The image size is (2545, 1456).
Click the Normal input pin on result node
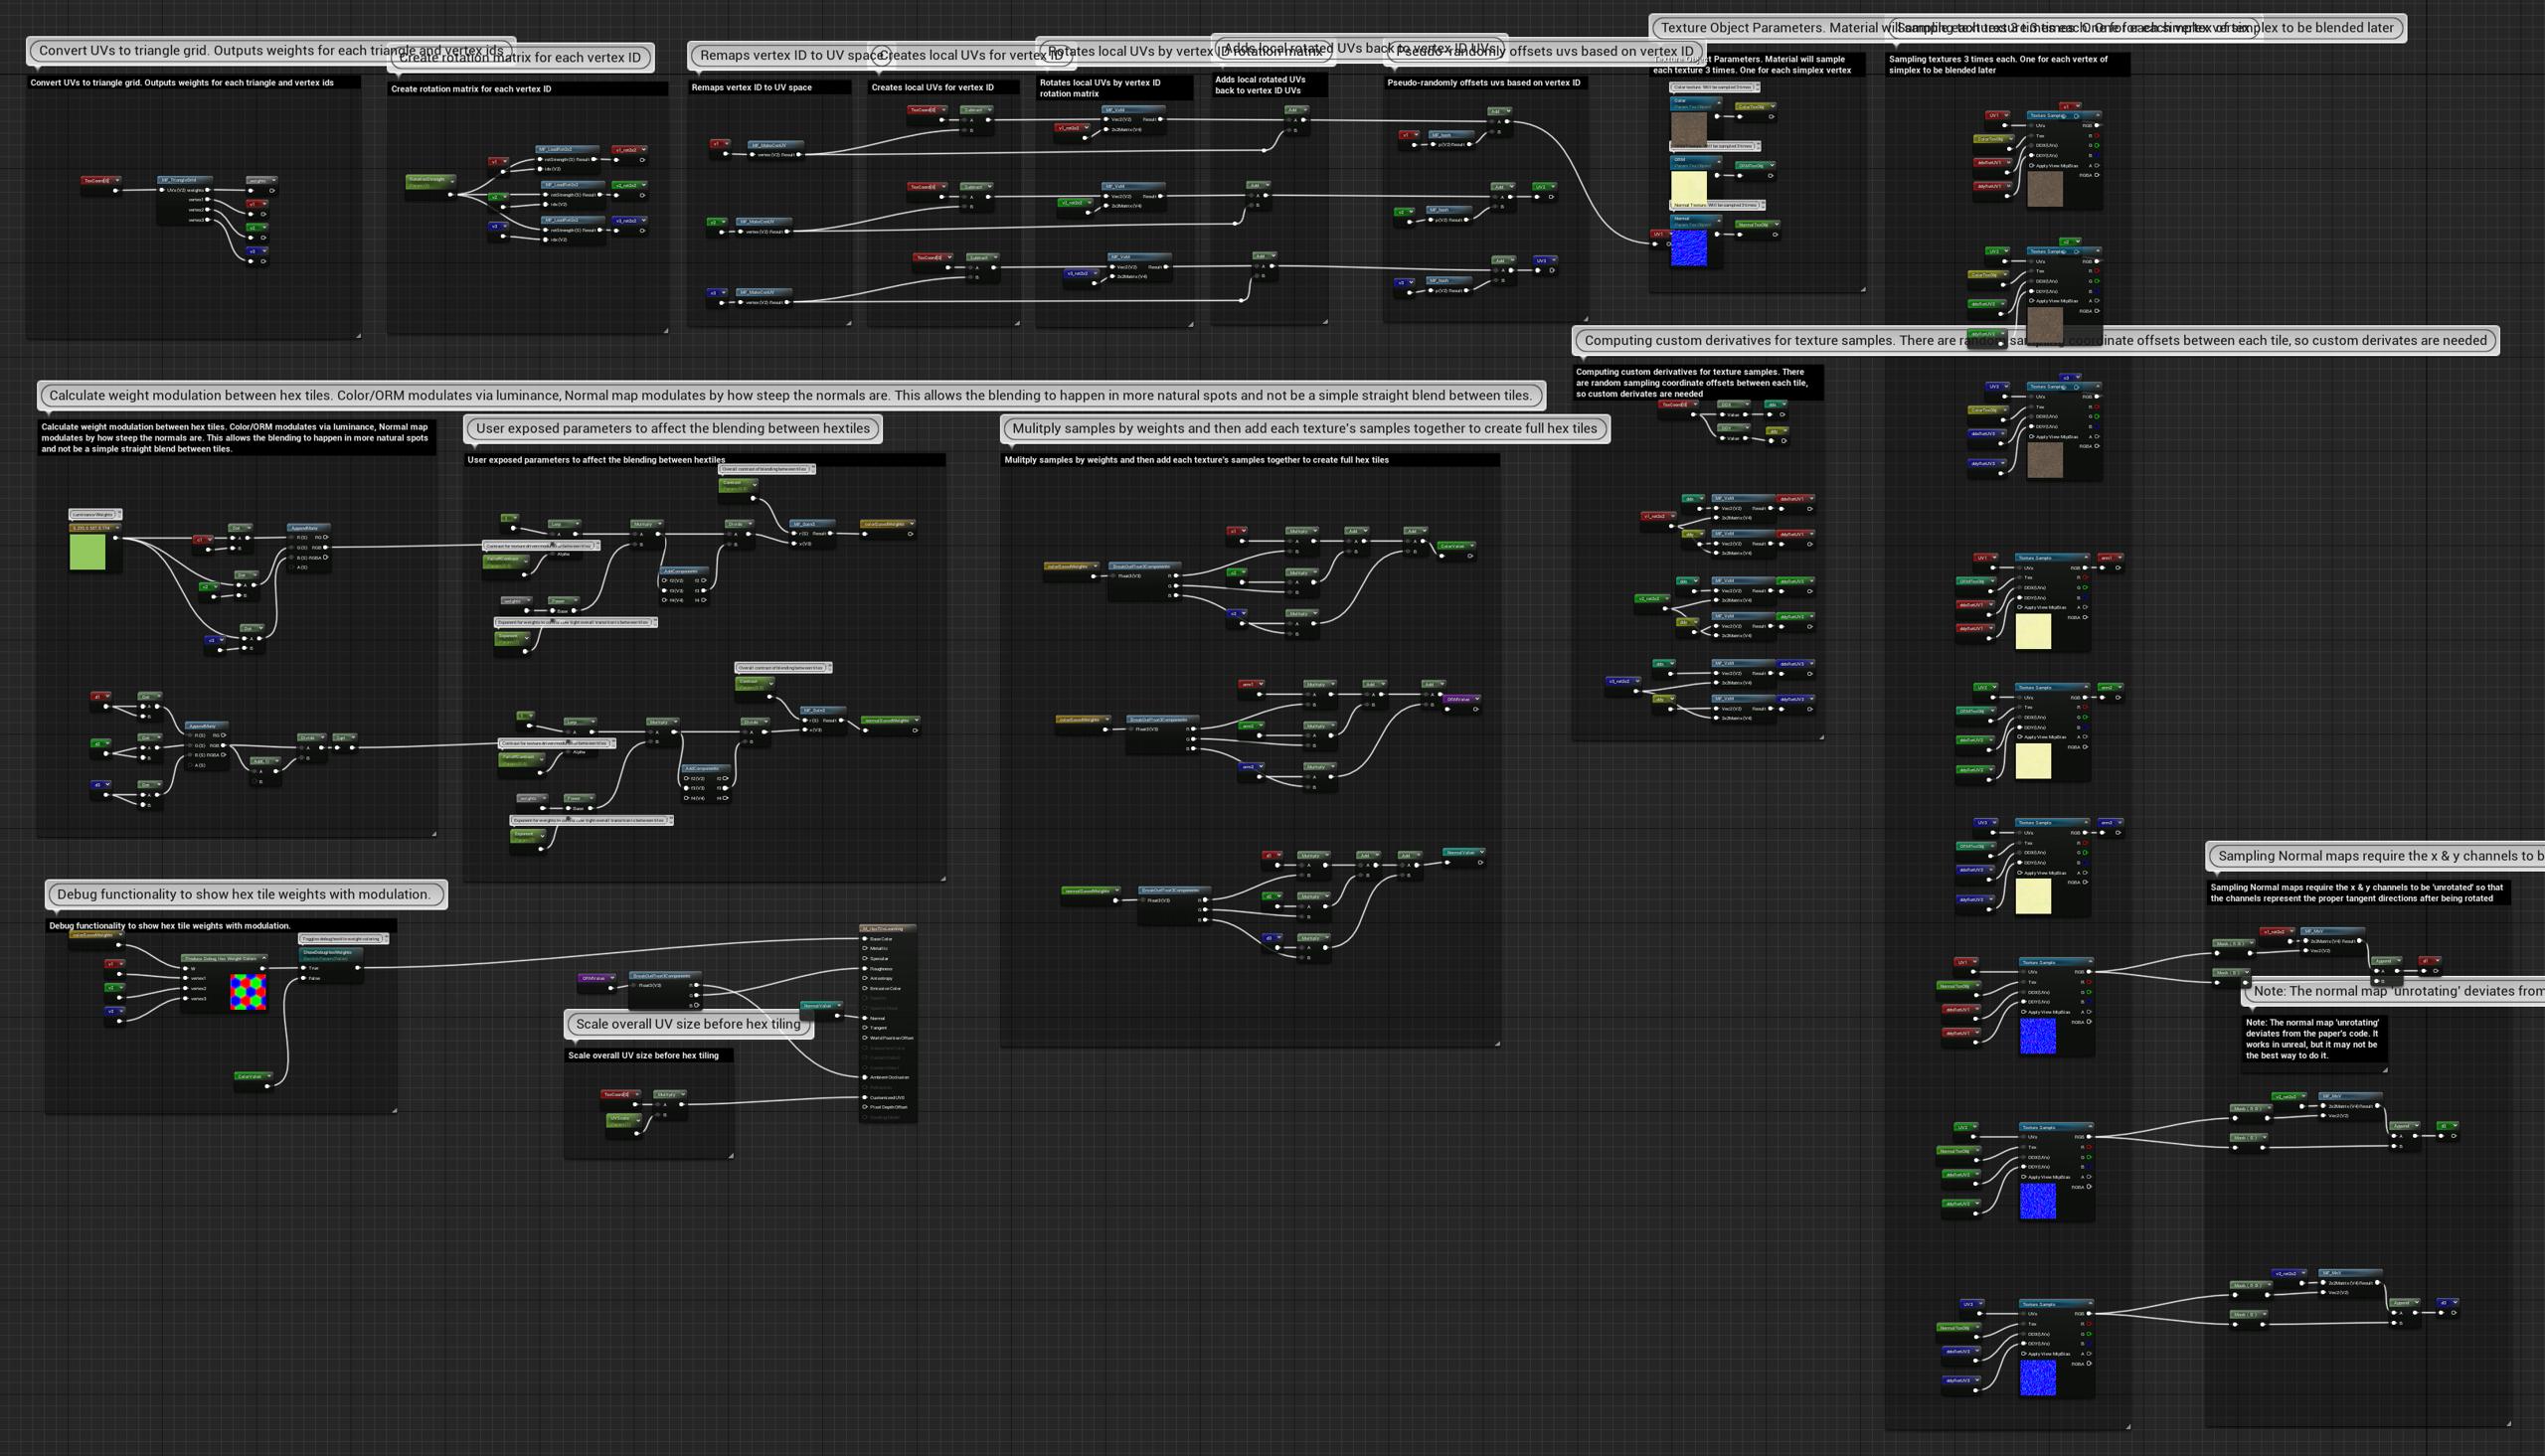(x=865, y=1018)
